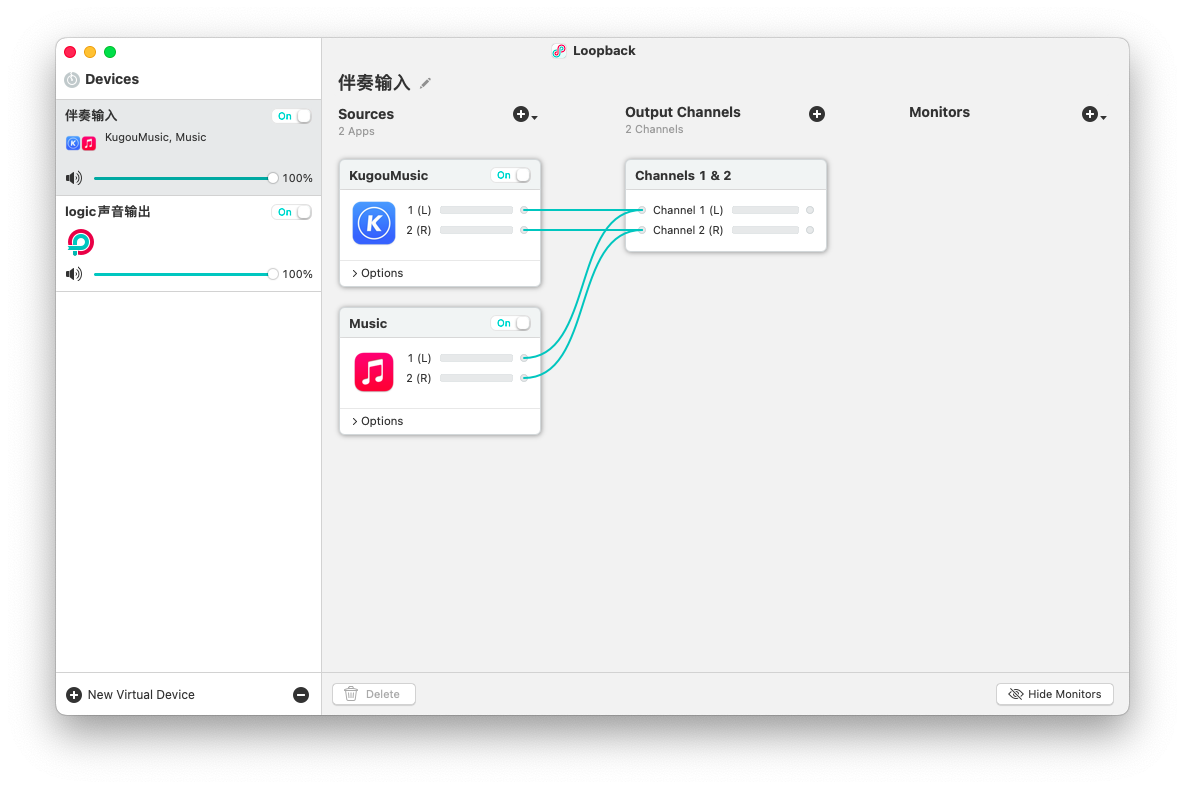
Task: Click the speaker icon for 伴奏输入 device
Action: [x=74, y=178]
